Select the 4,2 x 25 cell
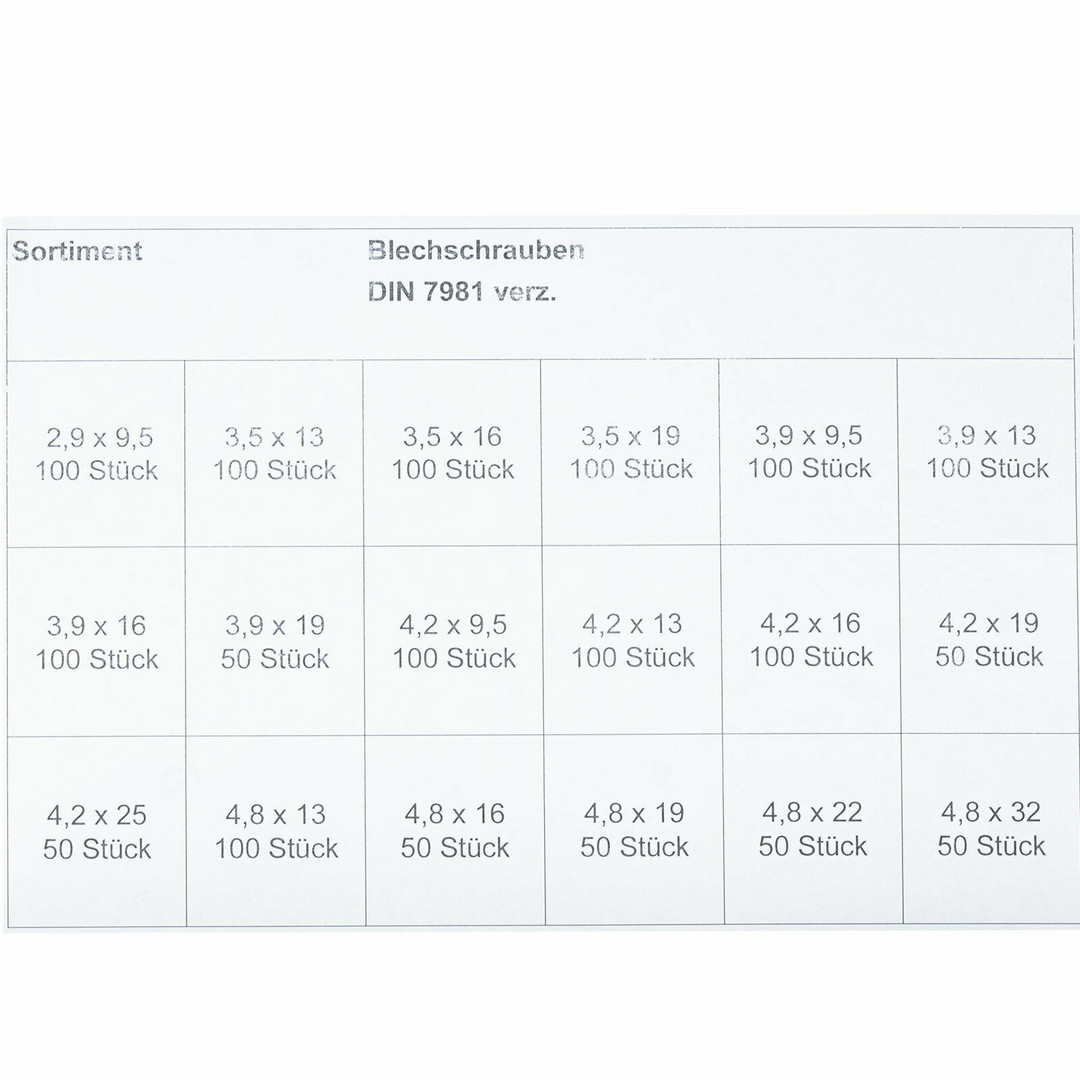The width and height of the screenshot is (1080, 1080). pos(97,831)
